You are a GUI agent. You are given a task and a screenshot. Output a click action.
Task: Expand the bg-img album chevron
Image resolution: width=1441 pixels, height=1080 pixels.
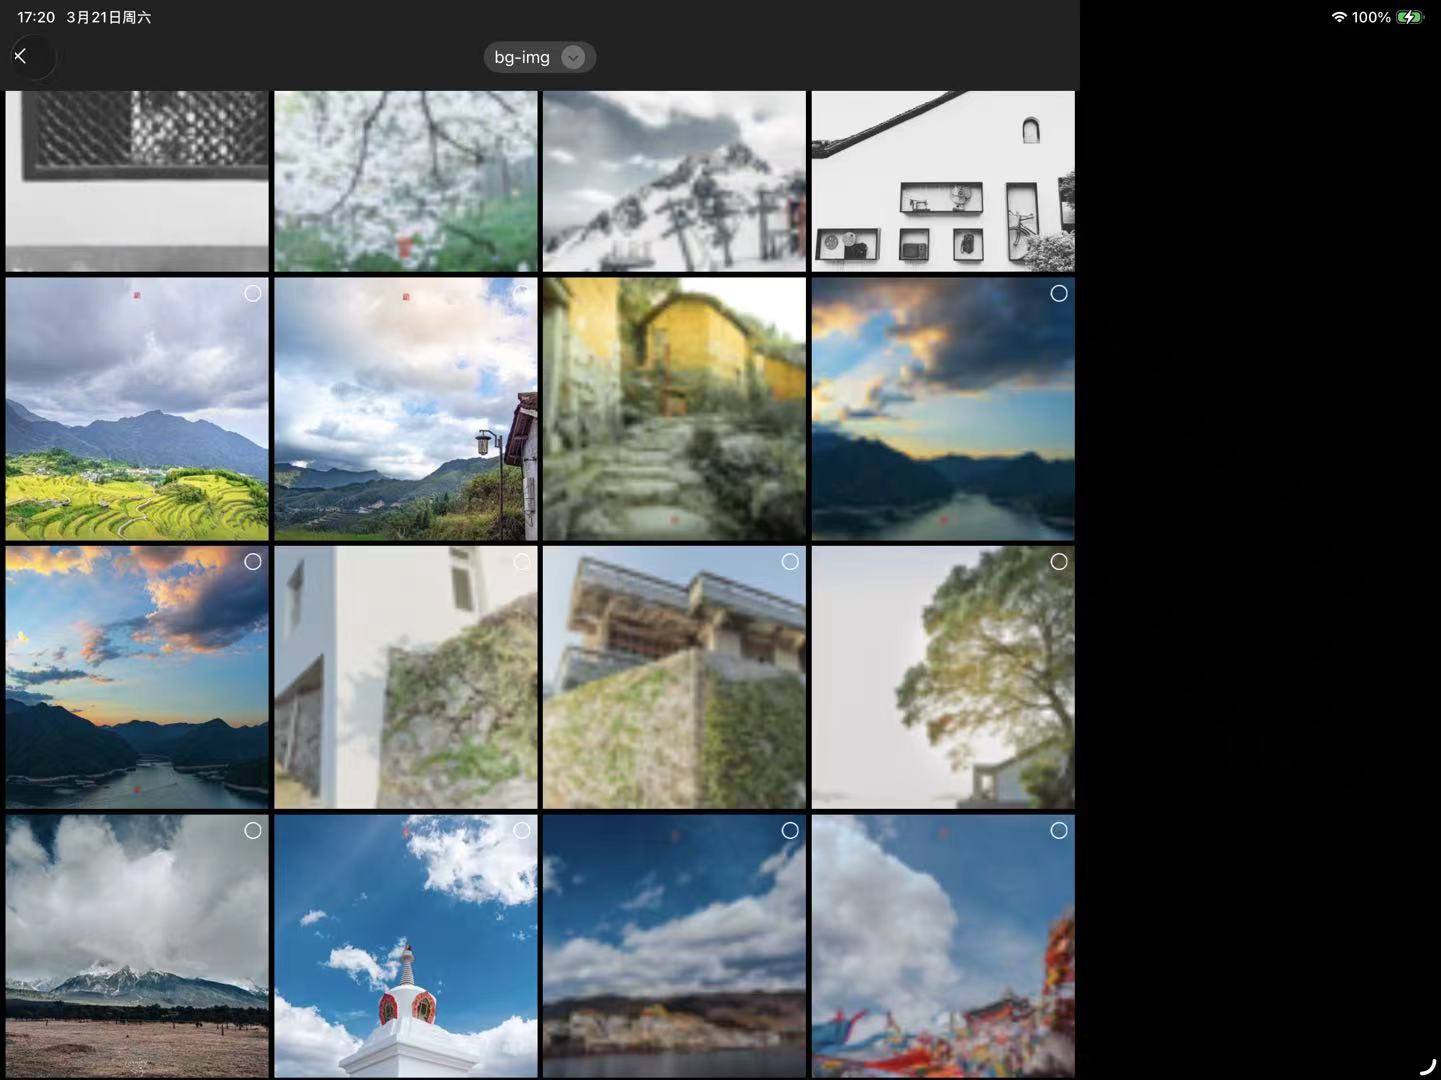pos(573,58)
